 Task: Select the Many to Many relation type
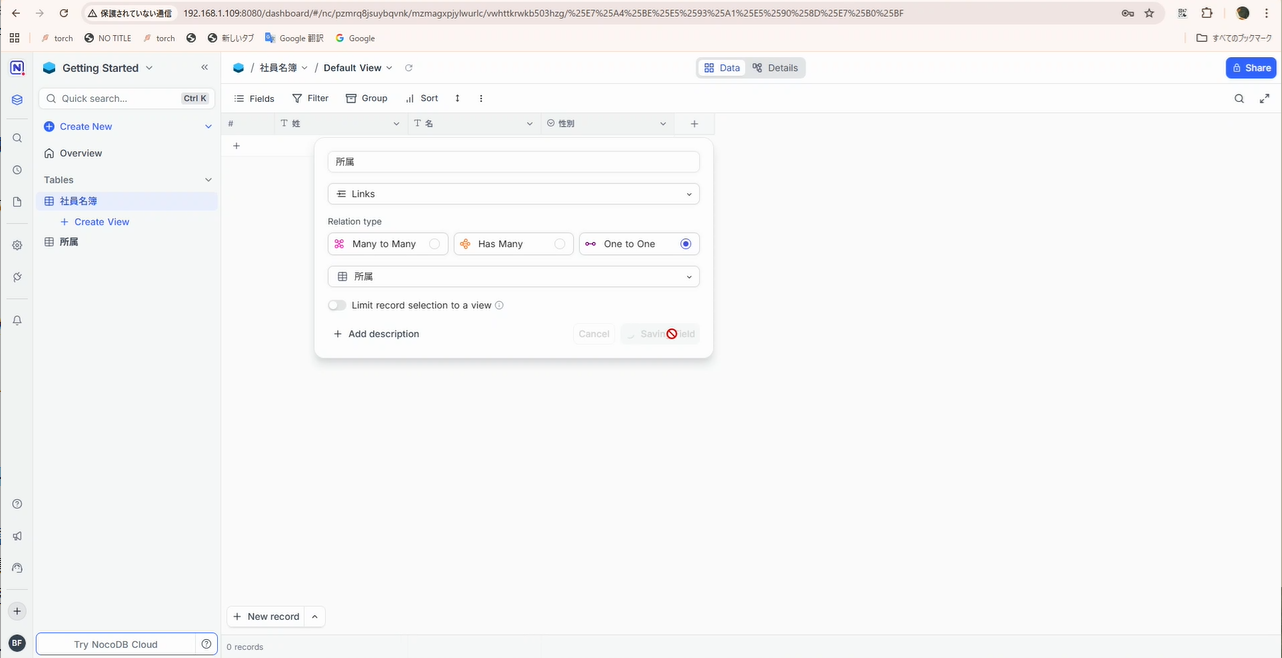387,244
